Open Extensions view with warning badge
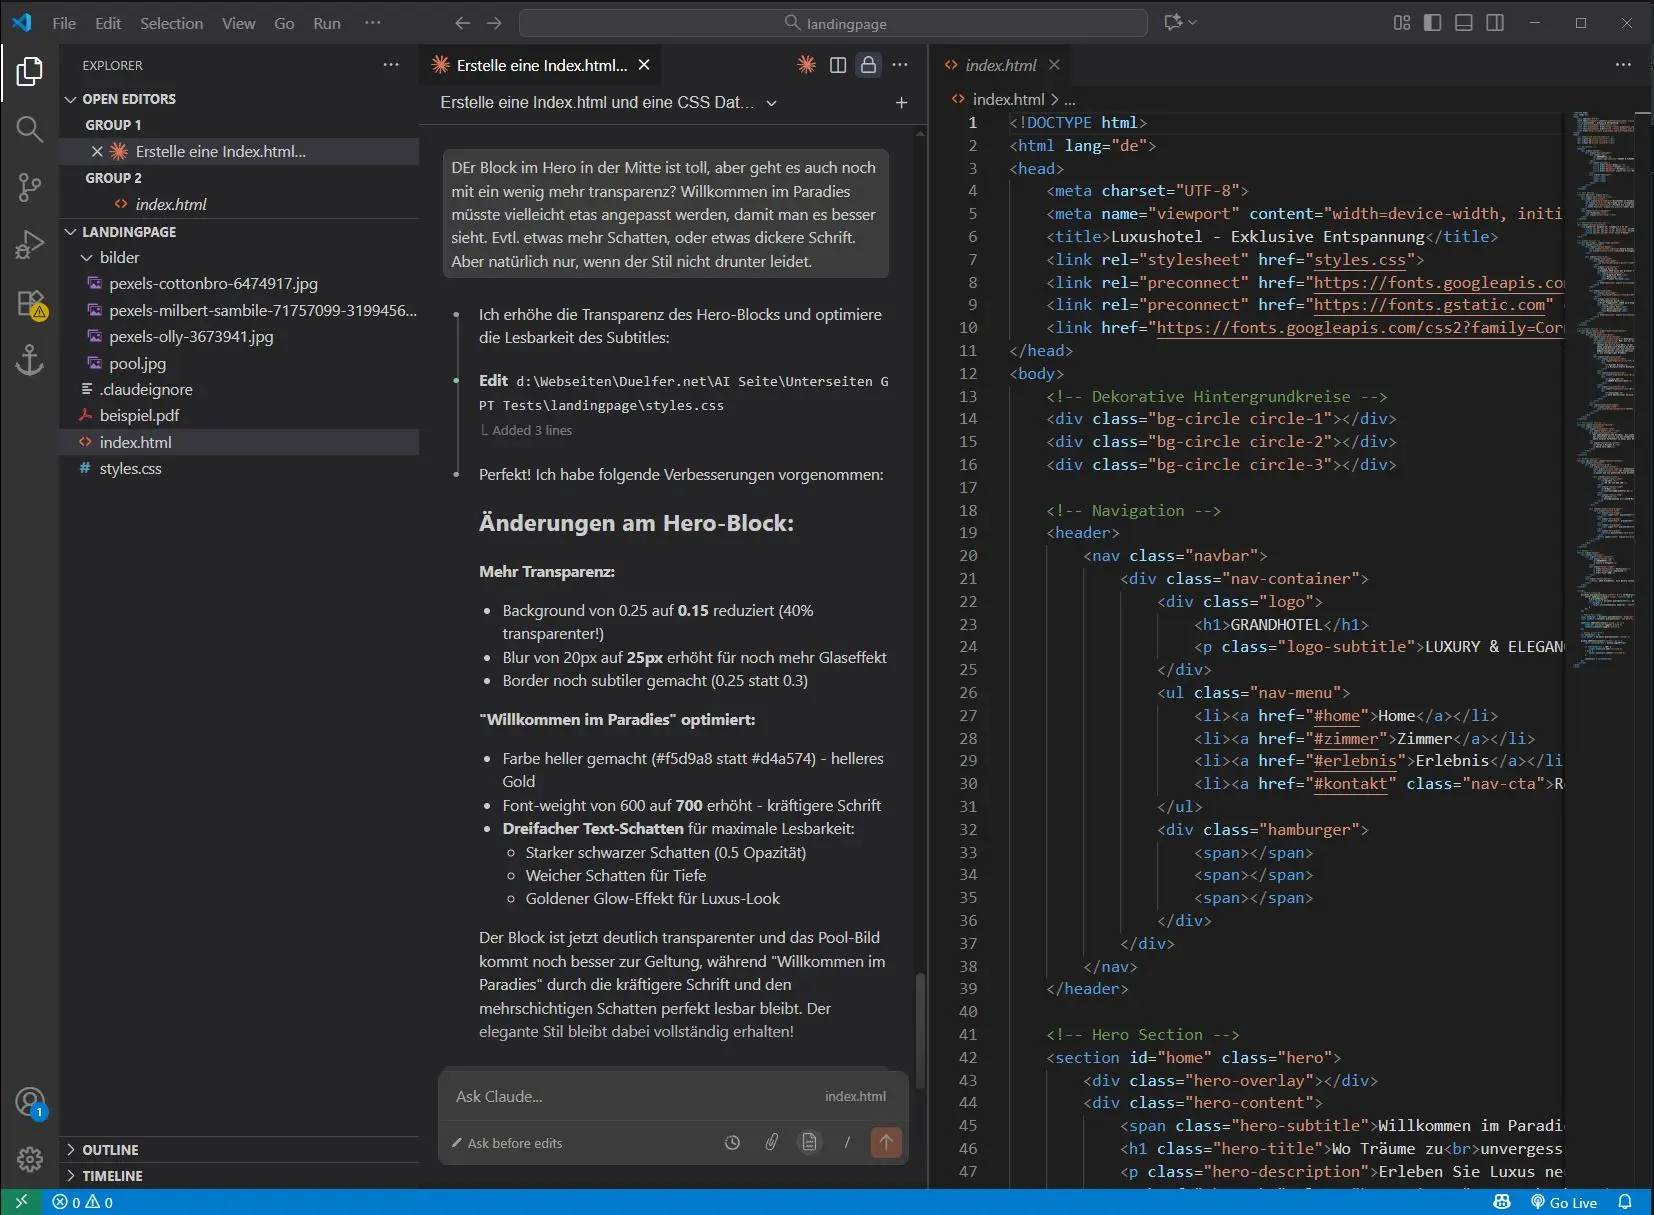The width and height of the screenshot is (1654, 1215). tap(30, 303)
